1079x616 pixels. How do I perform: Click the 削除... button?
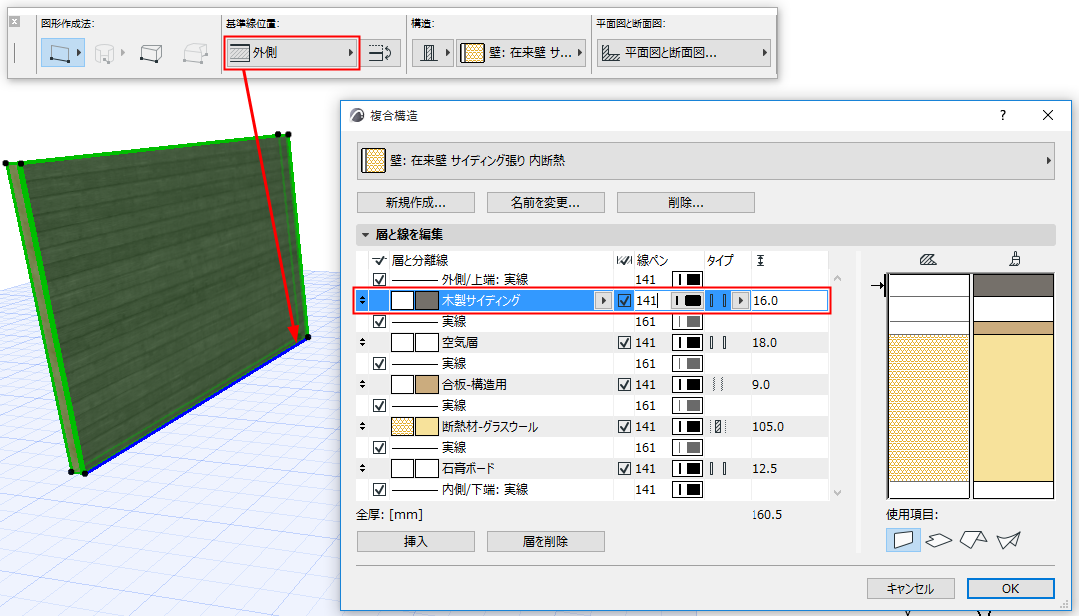[x=685, y=202]
